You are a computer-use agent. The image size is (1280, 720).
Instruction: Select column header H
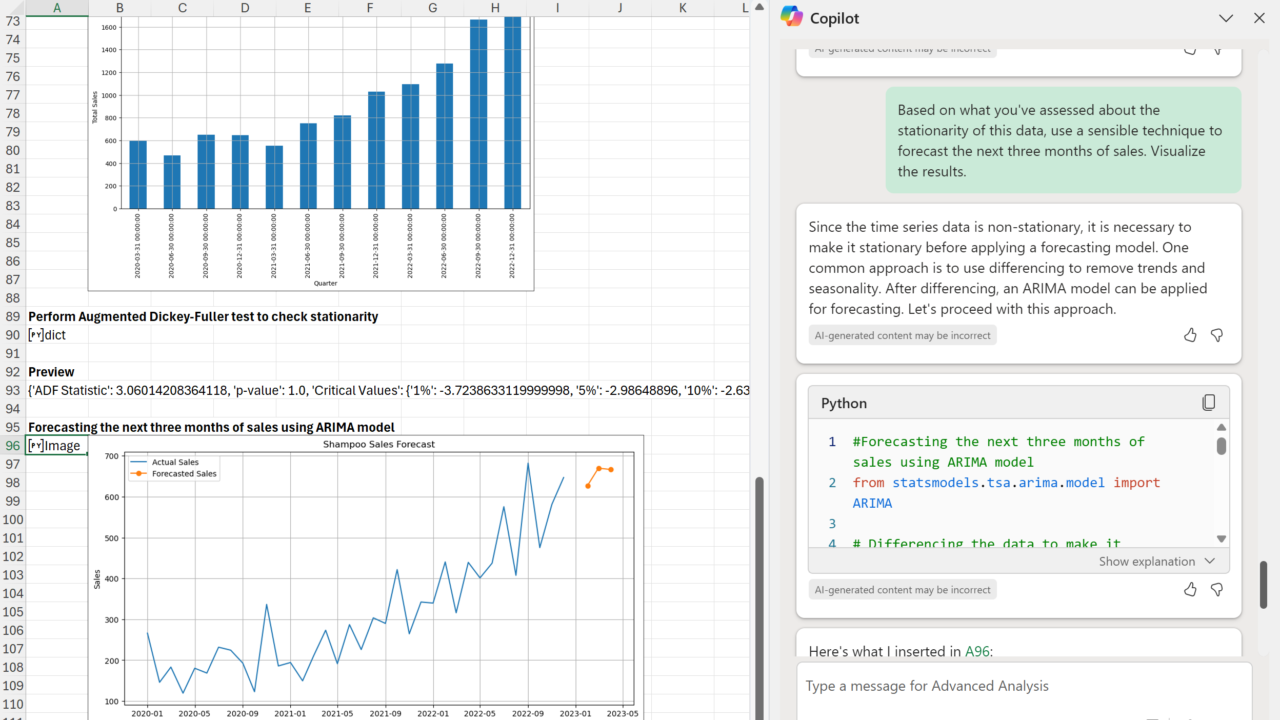tap(495, 8)
